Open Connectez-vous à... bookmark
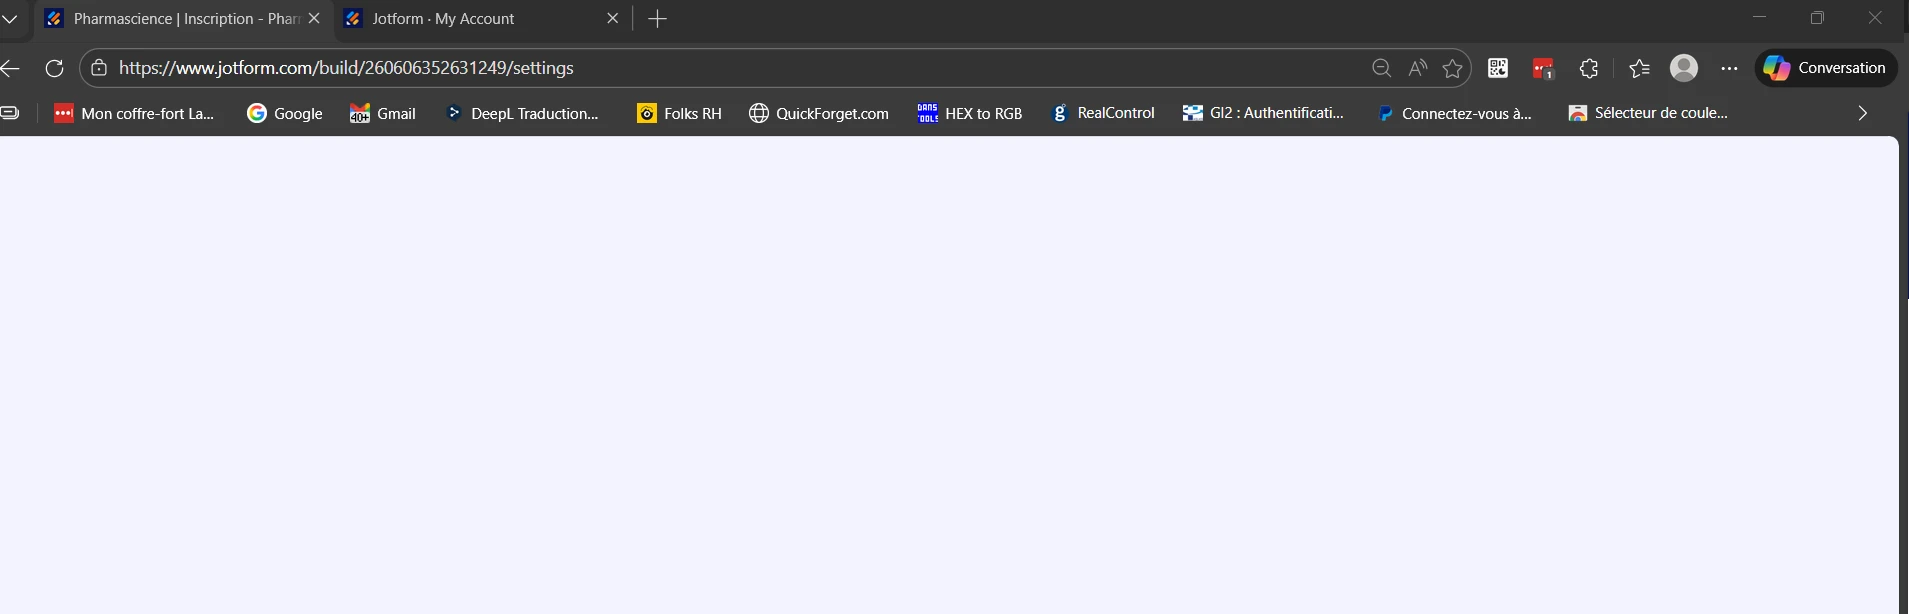Image resolution: width=1909 pixels, height=614 pixels. [x=1454, y=113]
